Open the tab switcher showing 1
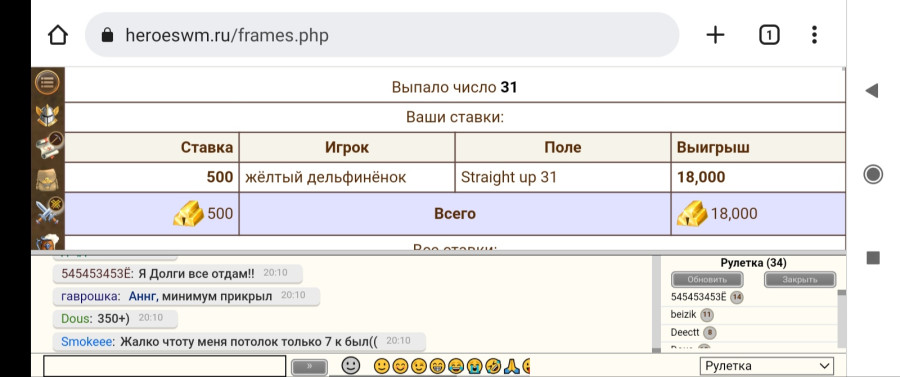Image resolution: width=900 pixels, height=377 pixels. (769, 36)
